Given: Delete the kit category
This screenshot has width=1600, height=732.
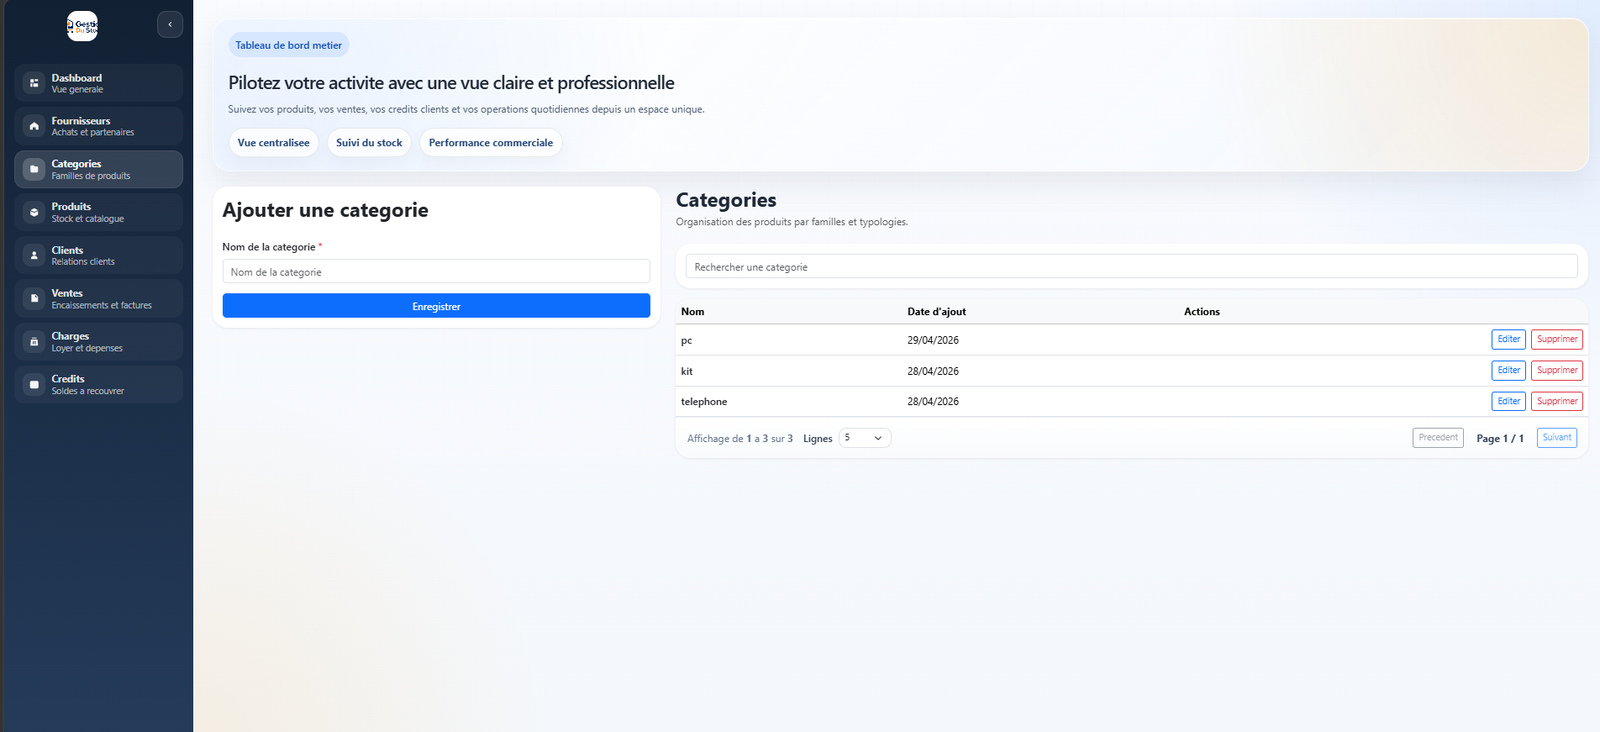Looking at the screenshot, I should coord(1557,371).
